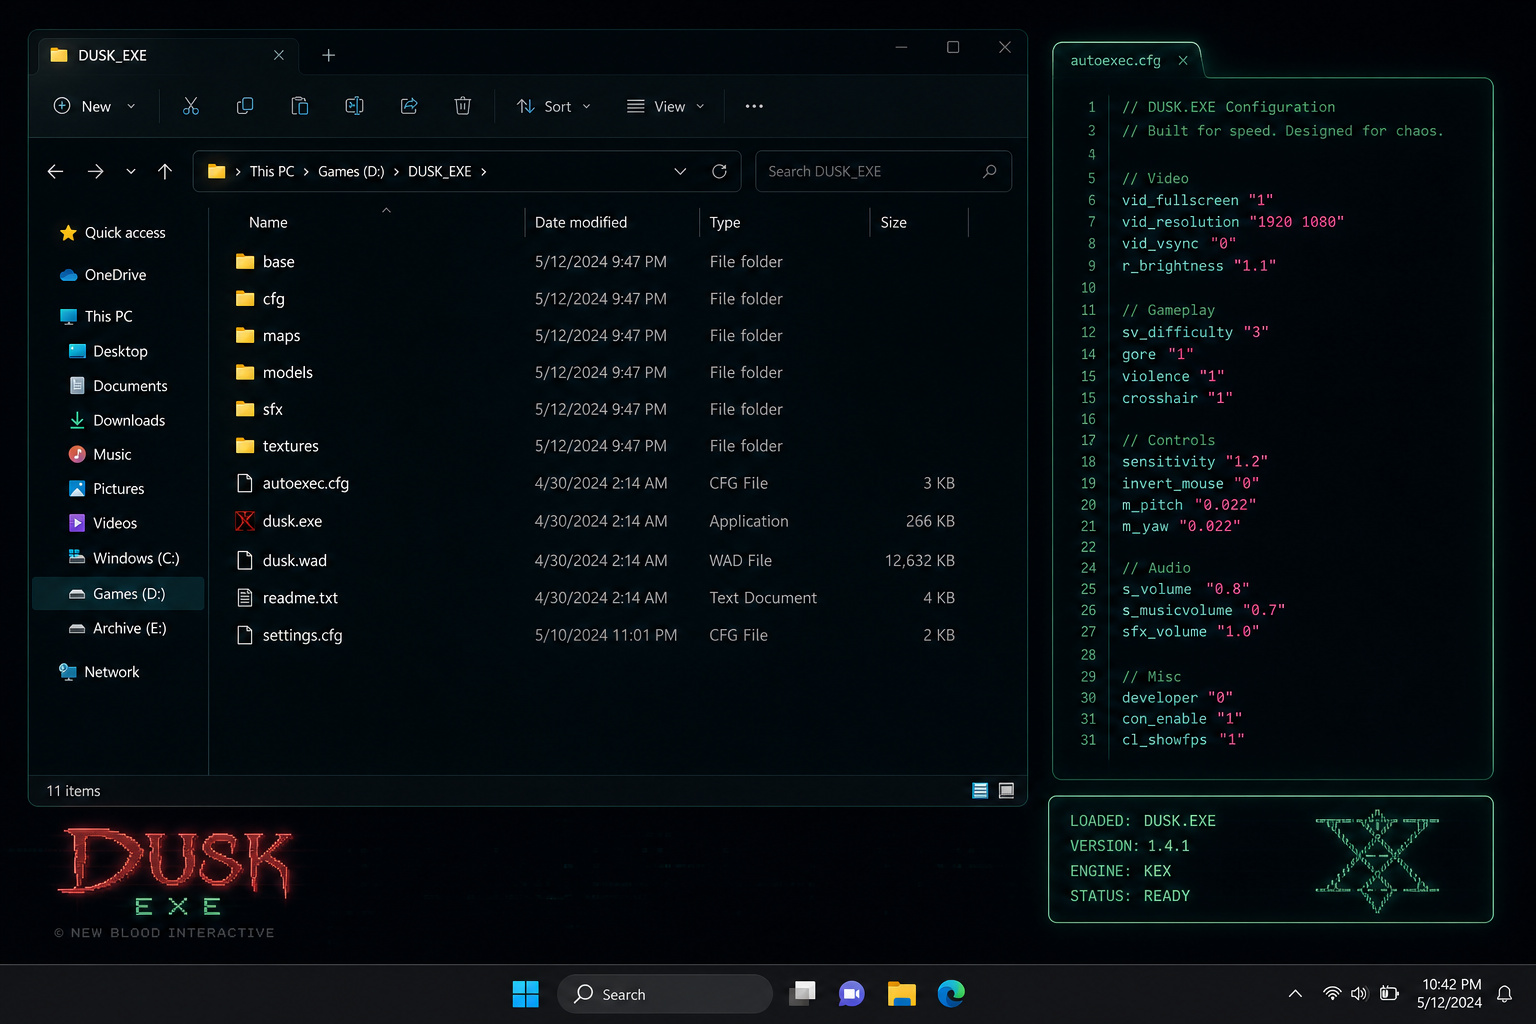Image resolution: width=1536 pixels, height=1024 pixels.
Task: Click the Paste clipboard icon
Action: pos(299,106)
